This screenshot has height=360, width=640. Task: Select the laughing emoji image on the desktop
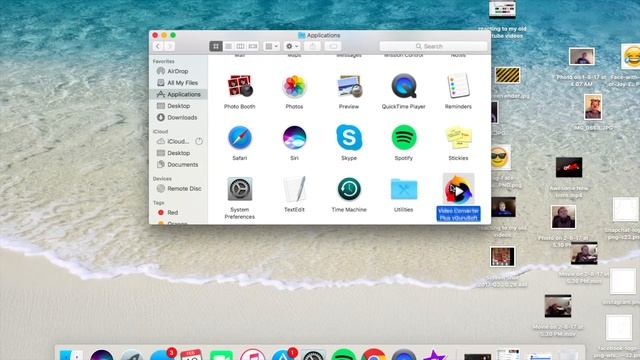(631, 56)
